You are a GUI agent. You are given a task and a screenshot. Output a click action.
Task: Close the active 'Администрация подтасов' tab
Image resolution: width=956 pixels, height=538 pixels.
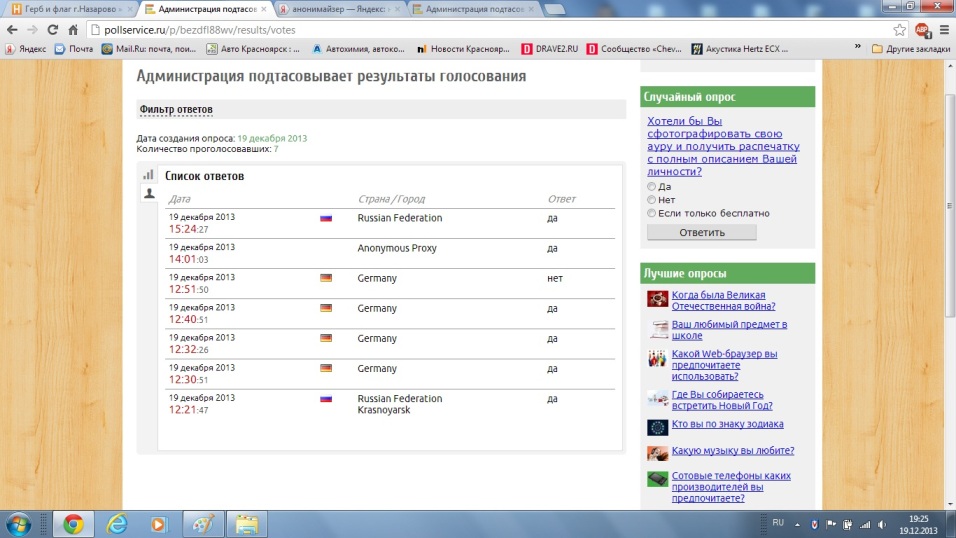coord(264,9)
